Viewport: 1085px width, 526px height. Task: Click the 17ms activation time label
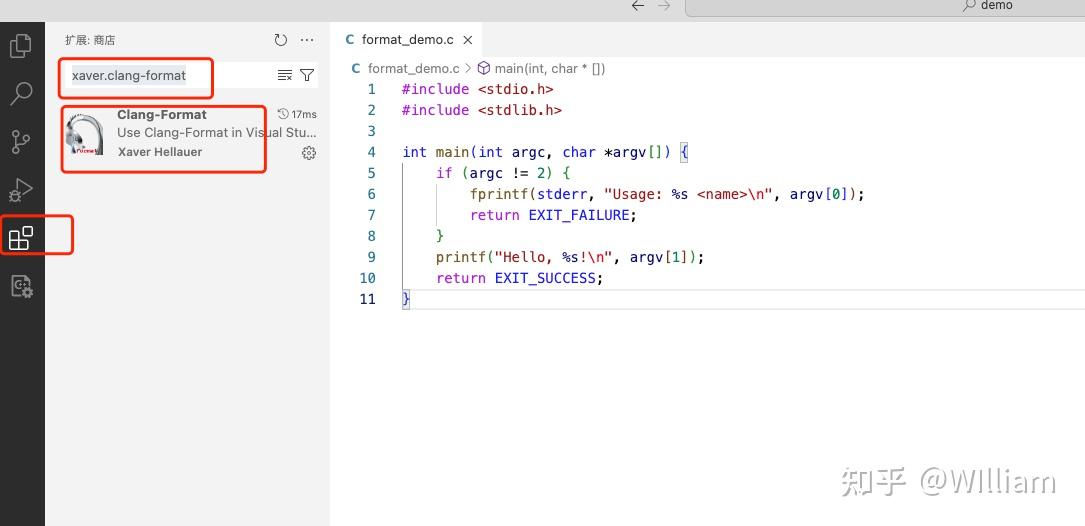point(298,114)
